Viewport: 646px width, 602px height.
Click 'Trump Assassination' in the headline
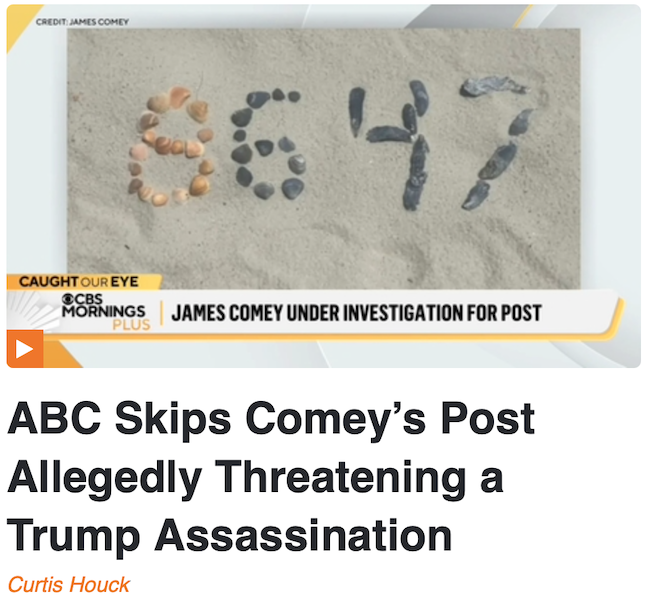click(229, 535)
